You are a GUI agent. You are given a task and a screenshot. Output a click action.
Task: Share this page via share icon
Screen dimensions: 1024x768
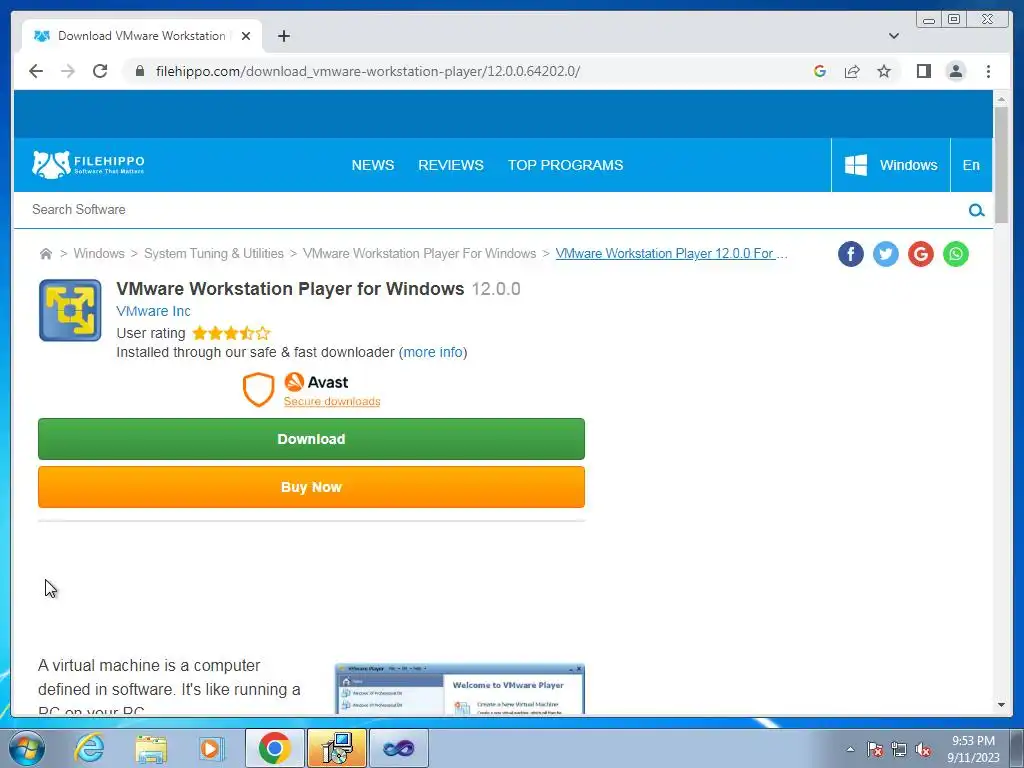point(852,71)
